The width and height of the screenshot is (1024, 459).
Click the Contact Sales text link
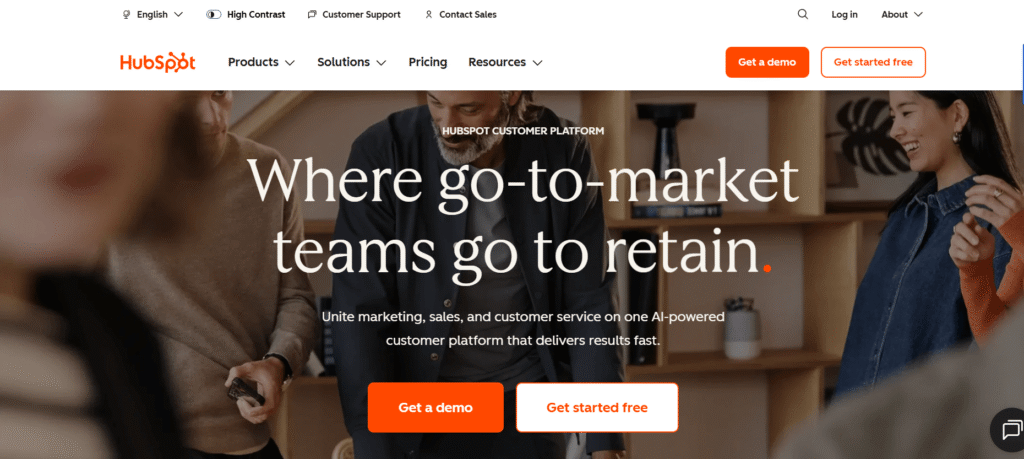point(468,14)
